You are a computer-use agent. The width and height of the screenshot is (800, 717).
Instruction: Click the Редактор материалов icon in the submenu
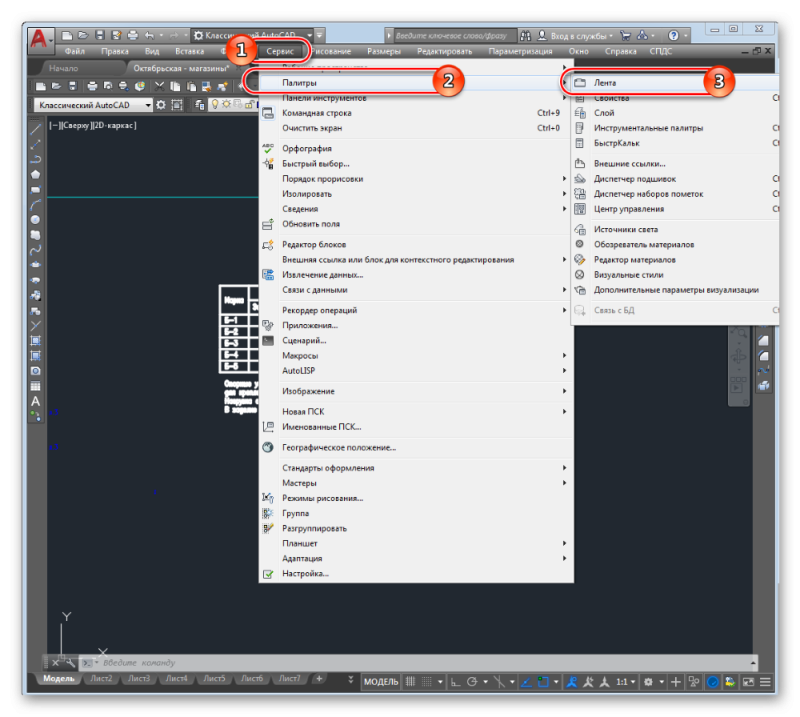(x=580, y=260)
